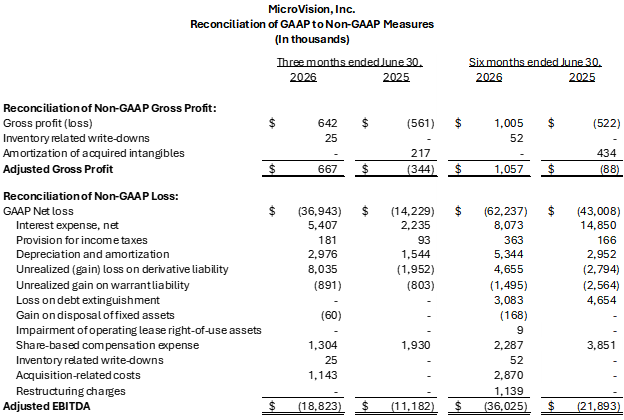Select 'Six months ended June 30,' header
This screenshot has width=624, height=420.
click(535, 62)
